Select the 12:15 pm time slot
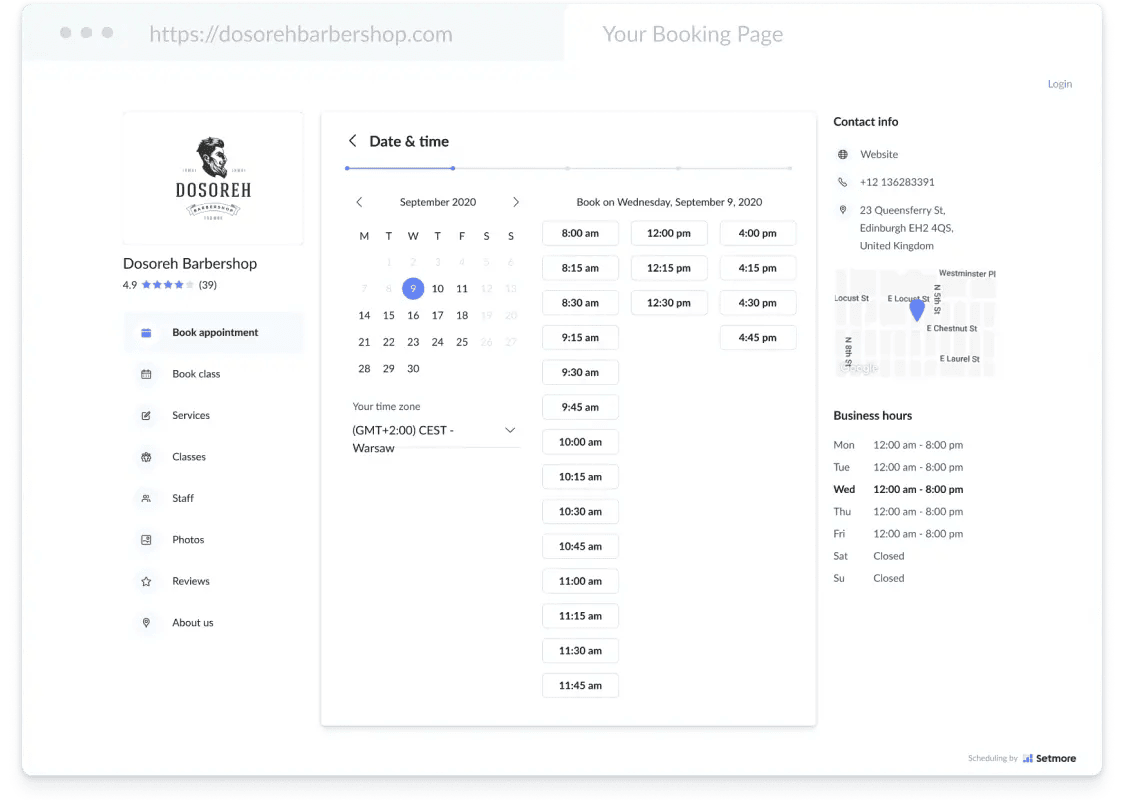The width and height of the screenshot is (1122, 800). (669, 268)
